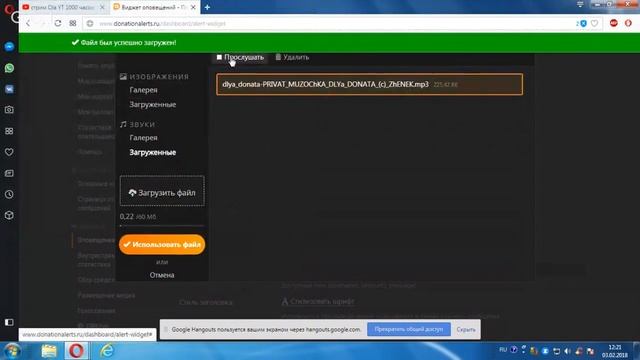640x360 pixels.
Task: Open the Opera menu logo at top-left
Action: click(x=8, y=8)
